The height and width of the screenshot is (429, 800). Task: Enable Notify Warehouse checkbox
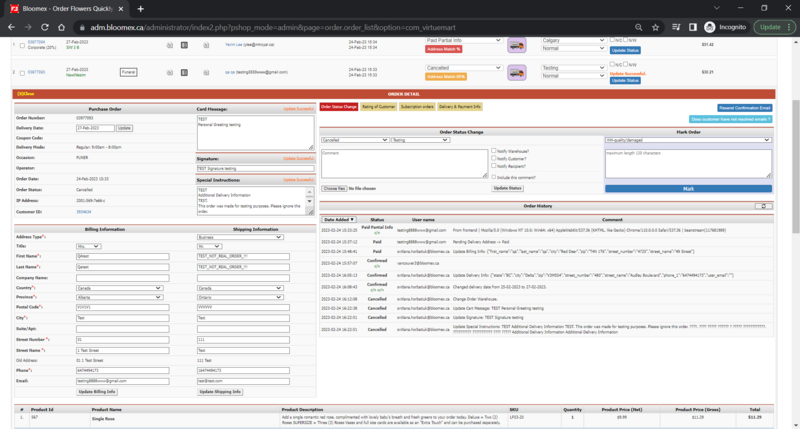493,151
